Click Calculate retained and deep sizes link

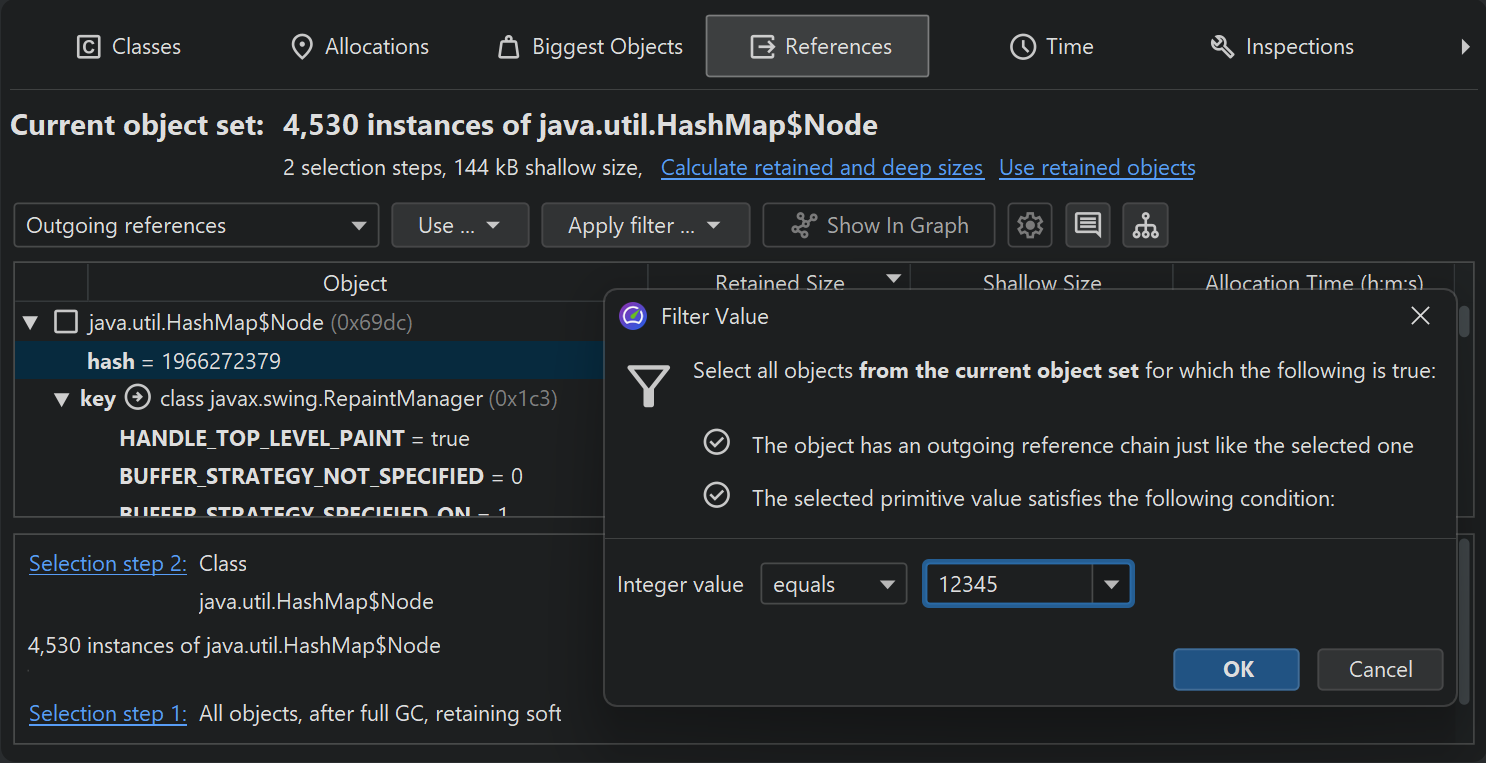821,168
